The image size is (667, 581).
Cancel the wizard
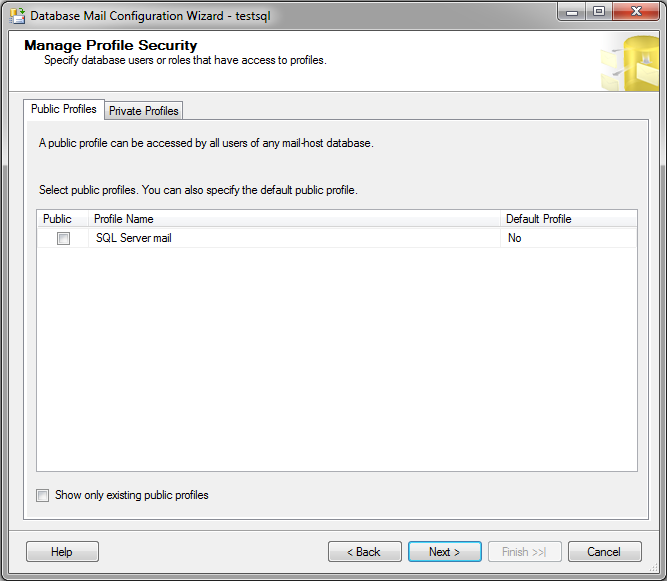[604, 552]
